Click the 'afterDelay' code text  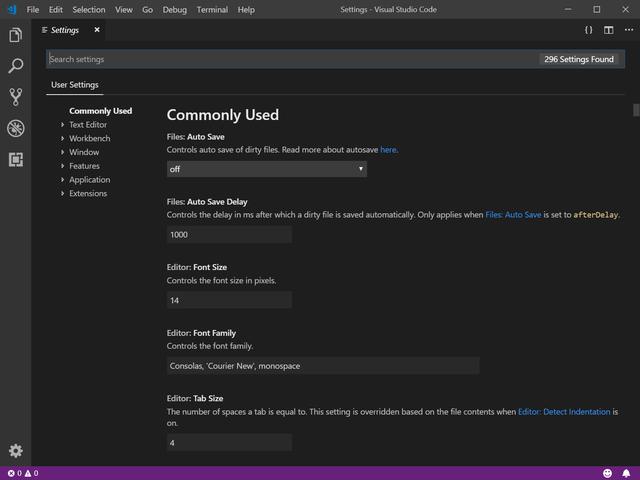[x=596, y=215]
